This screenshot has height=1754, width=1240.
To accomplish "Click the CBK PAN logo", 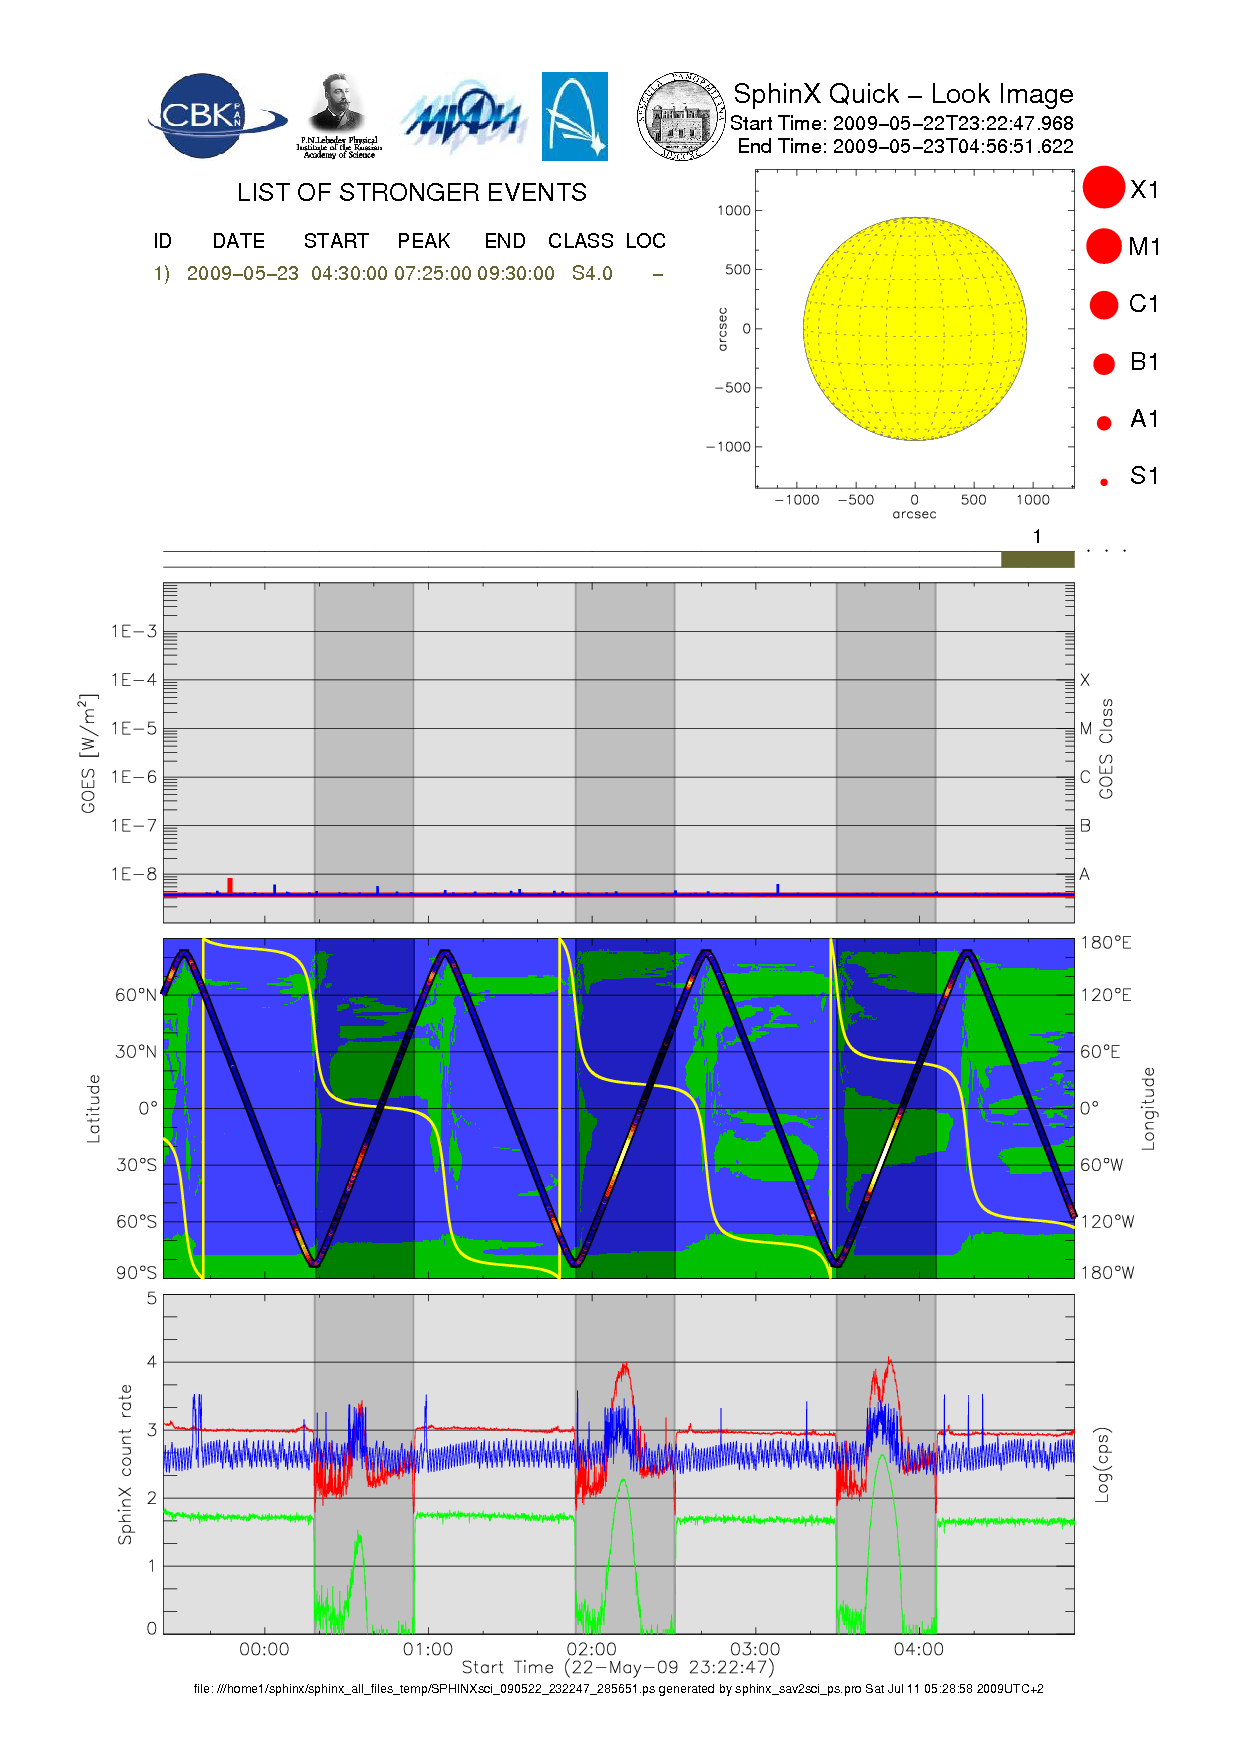I will [x=212, y=116].
